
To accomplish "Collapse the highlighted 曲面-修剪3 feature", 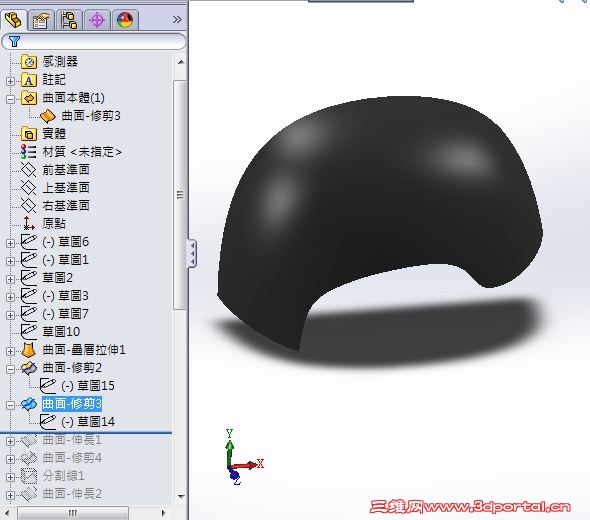I will pyautogui.click(x=11, y=405).
